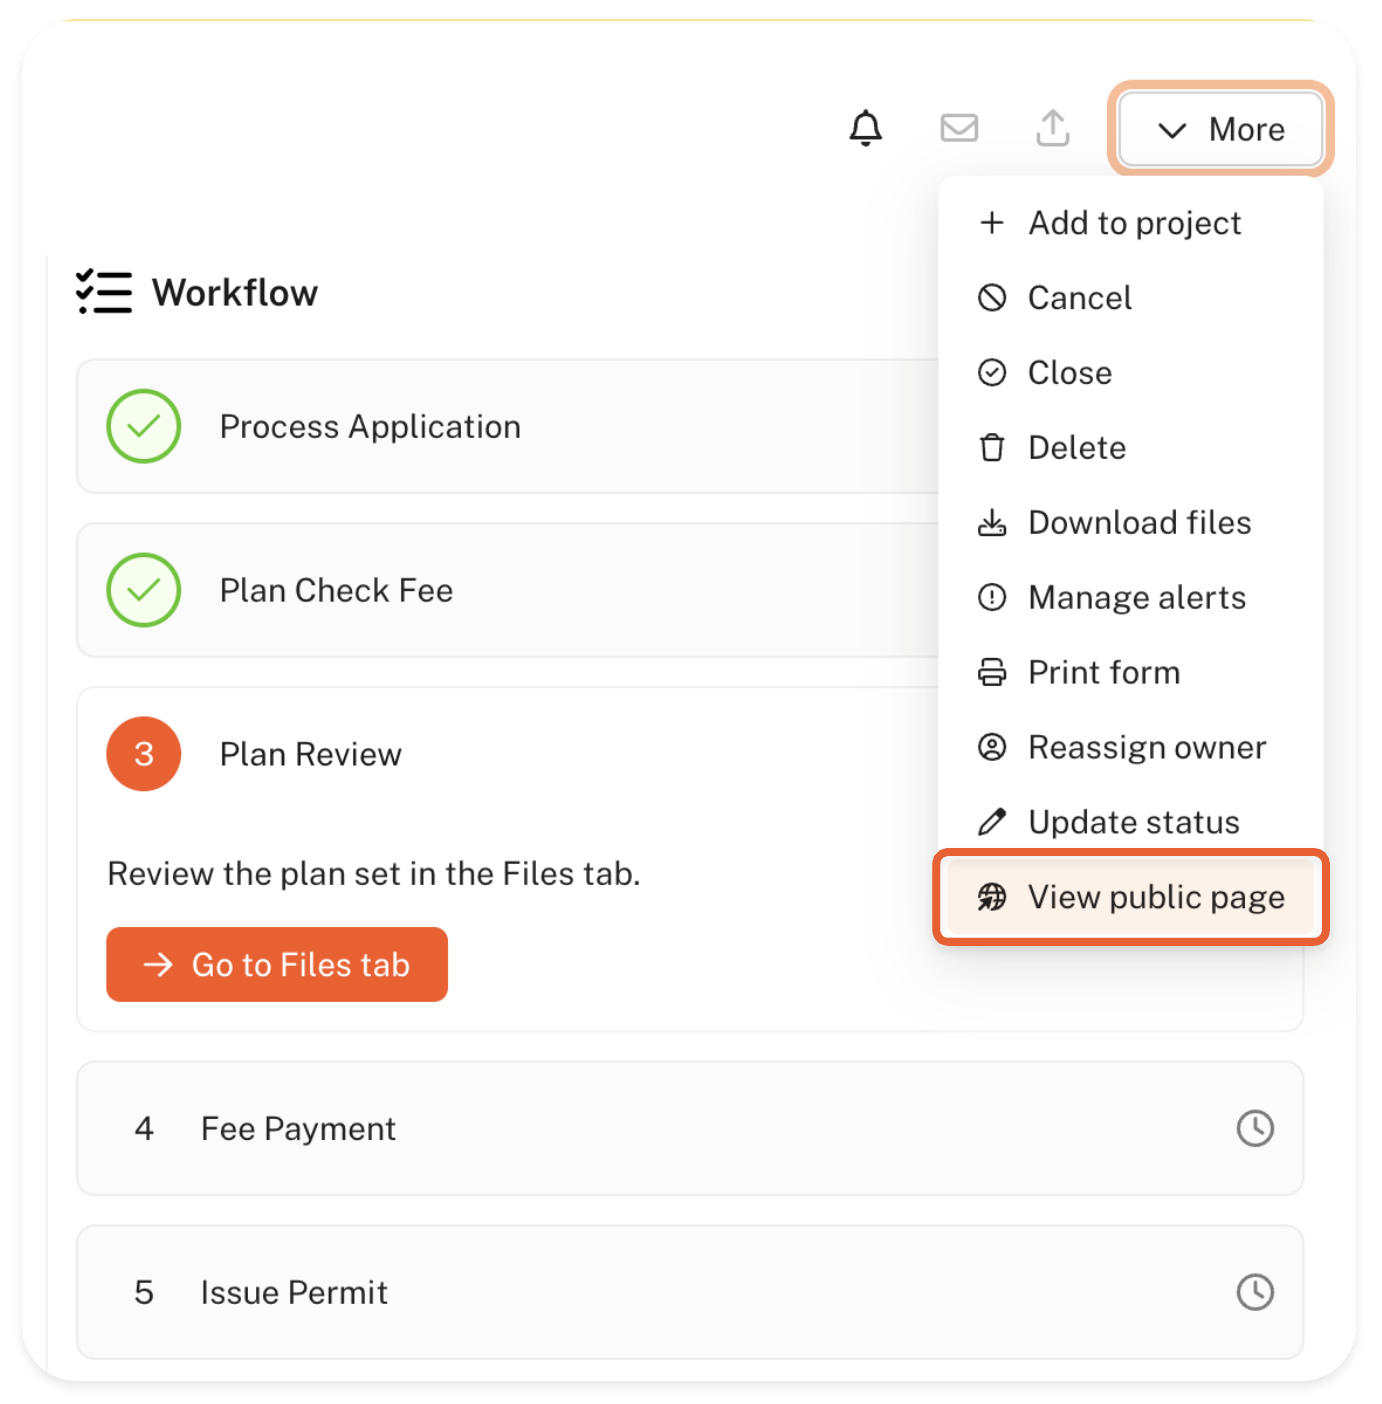This screenshot has height=1404, width=1382.
Task: Click the Workflow checklist icon
Action: point(104,292)
